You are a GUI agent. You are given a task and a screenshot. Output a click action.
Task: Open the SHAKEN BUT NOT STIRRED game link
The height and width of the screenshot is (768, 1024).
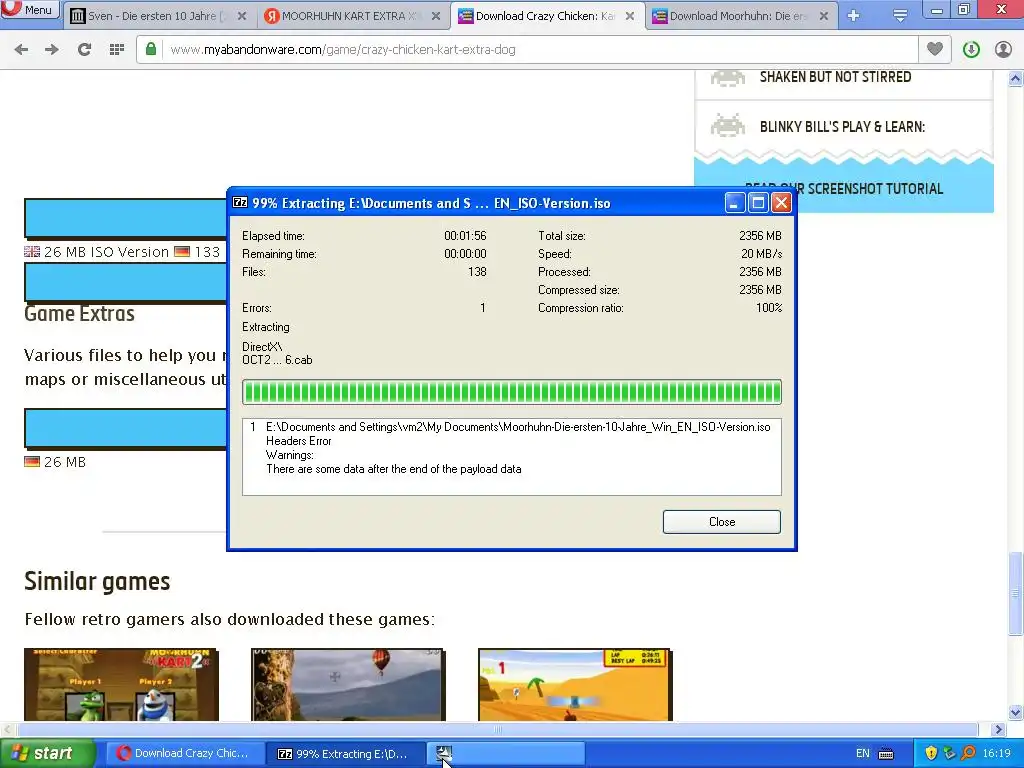[835, 77]
